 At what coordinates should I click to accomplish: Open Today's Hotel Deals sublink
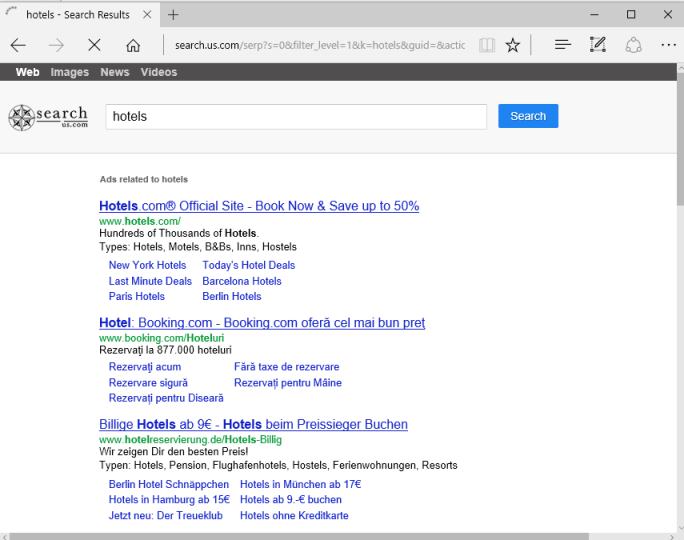click(x=249, y=265)
